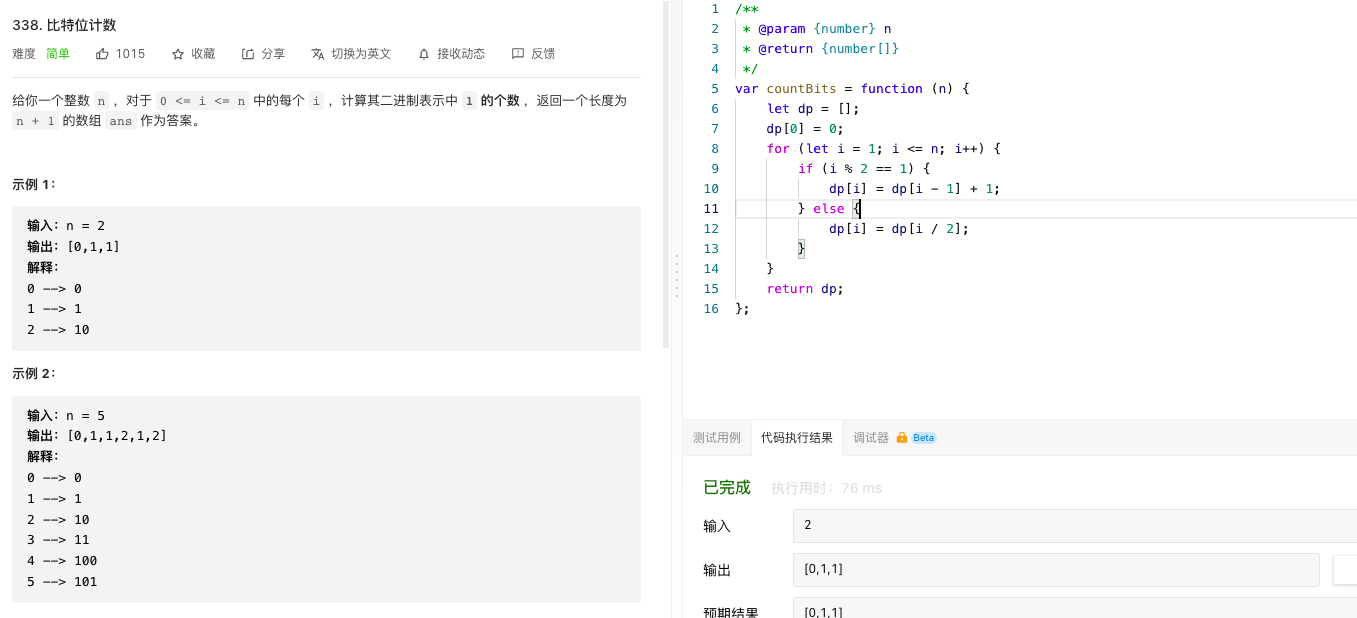Select the 代码执行结果 tab

point(797,438)
